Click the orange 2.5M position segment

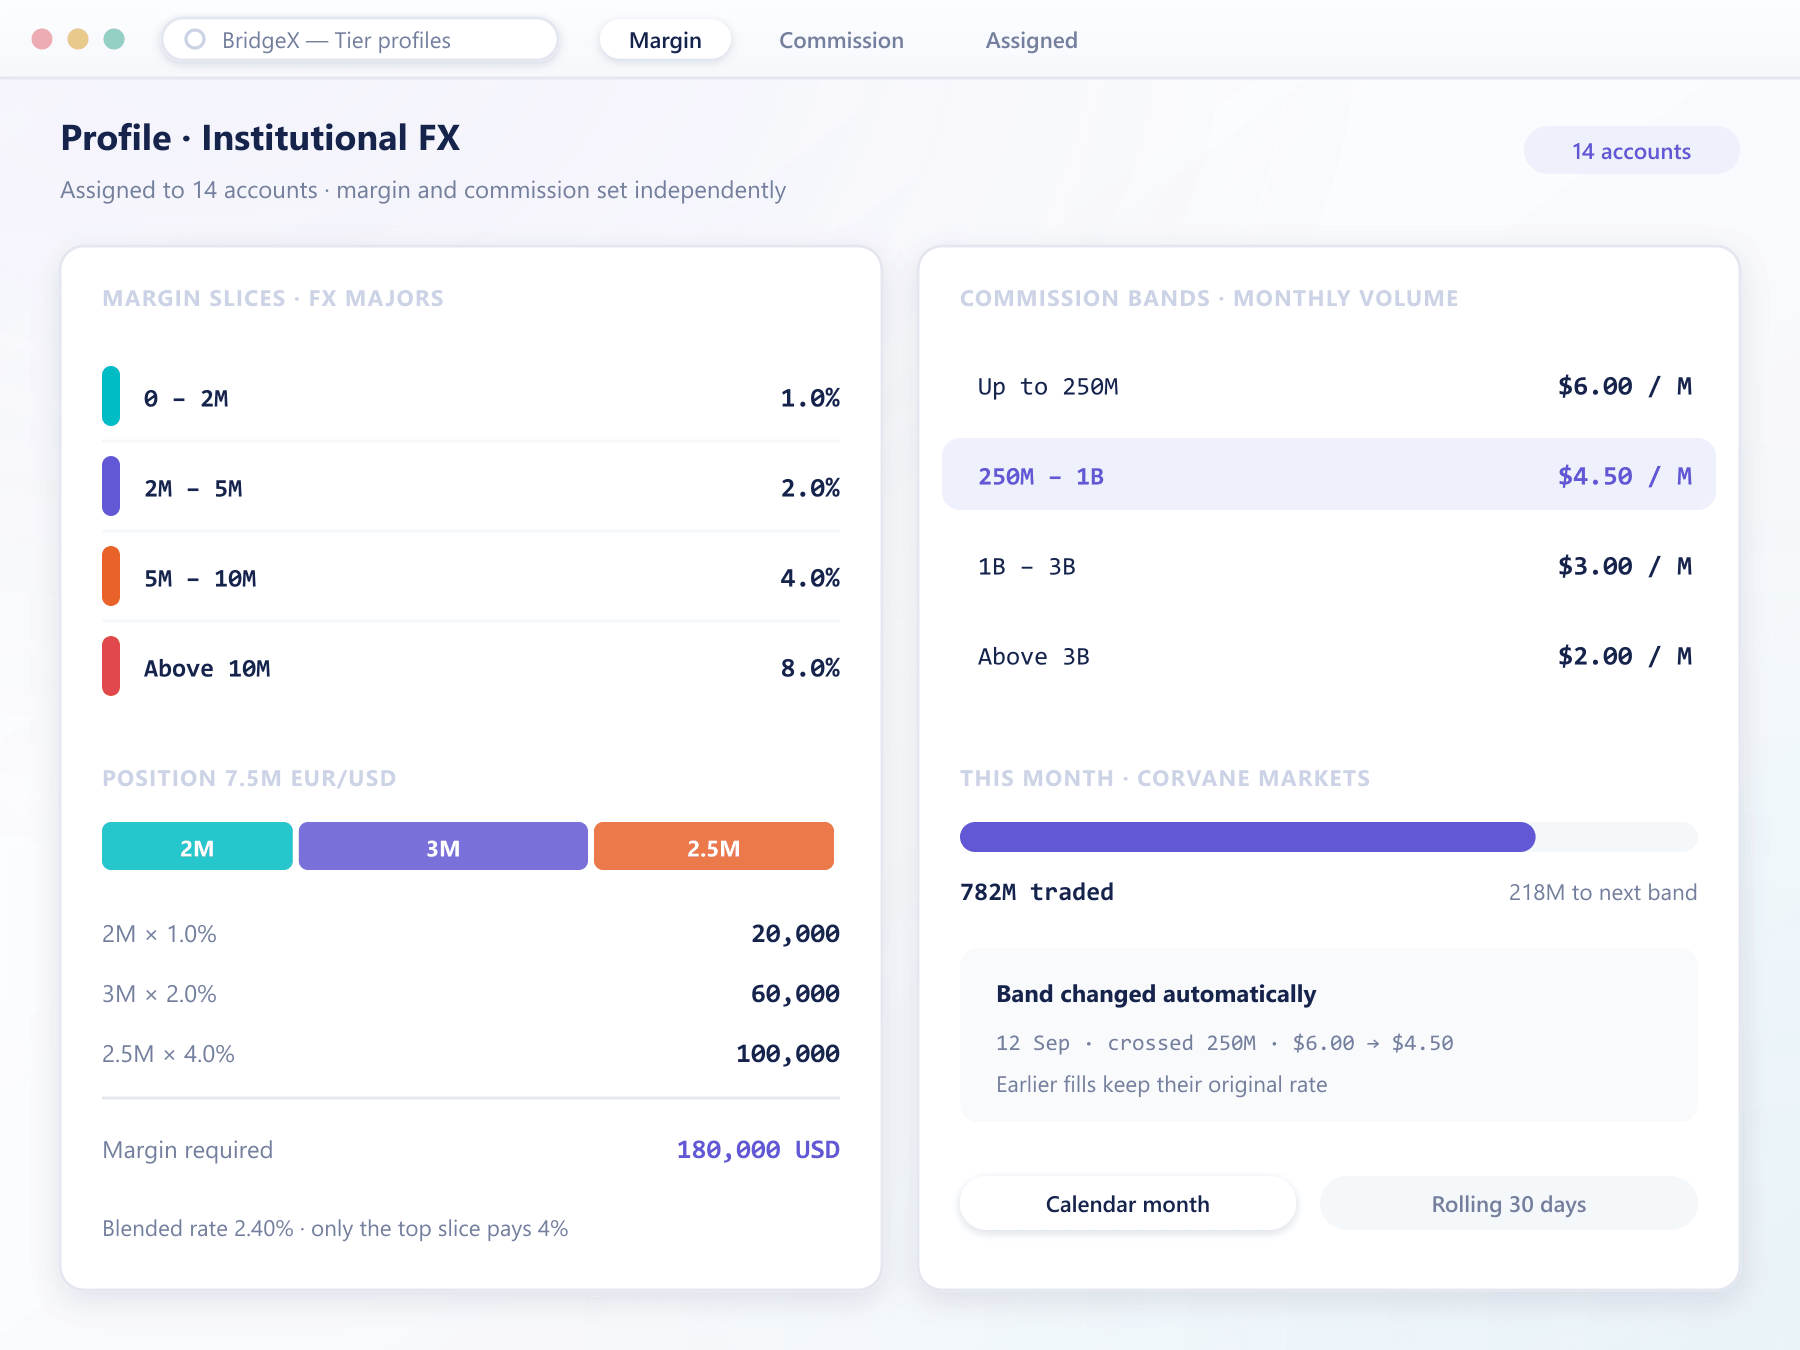[x=714, y=847]
